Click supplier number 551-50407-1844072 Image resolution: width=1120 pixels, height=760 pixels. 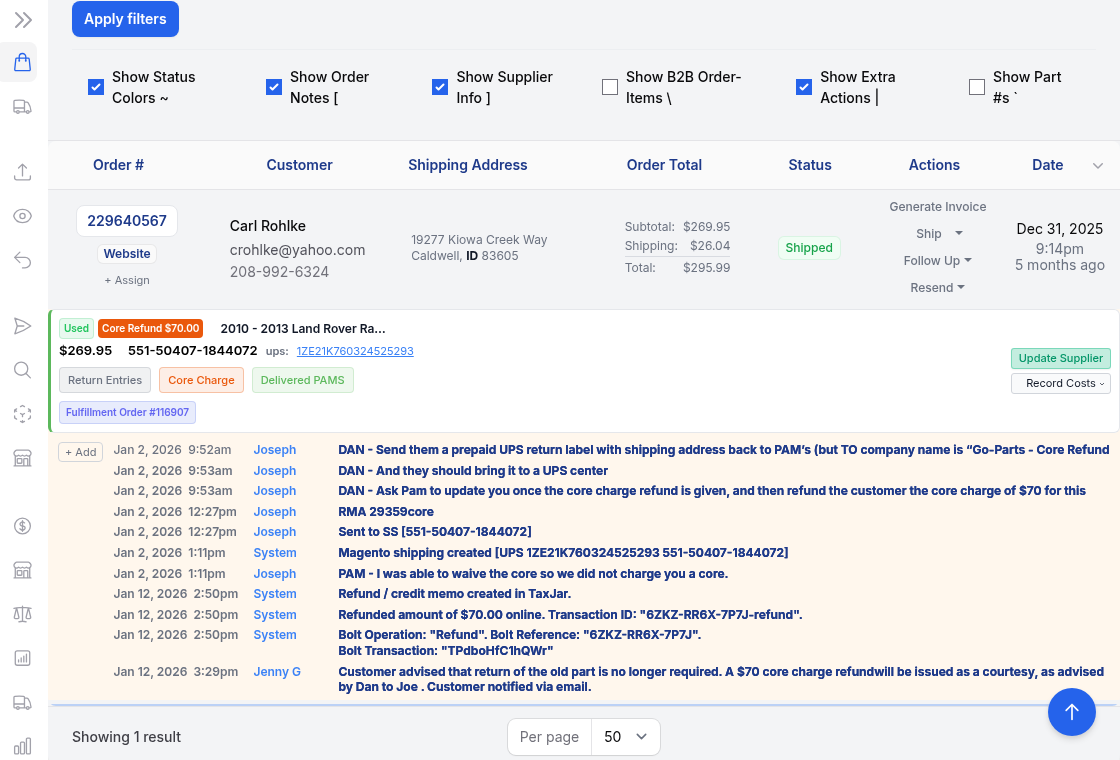[x=193, y=351]
